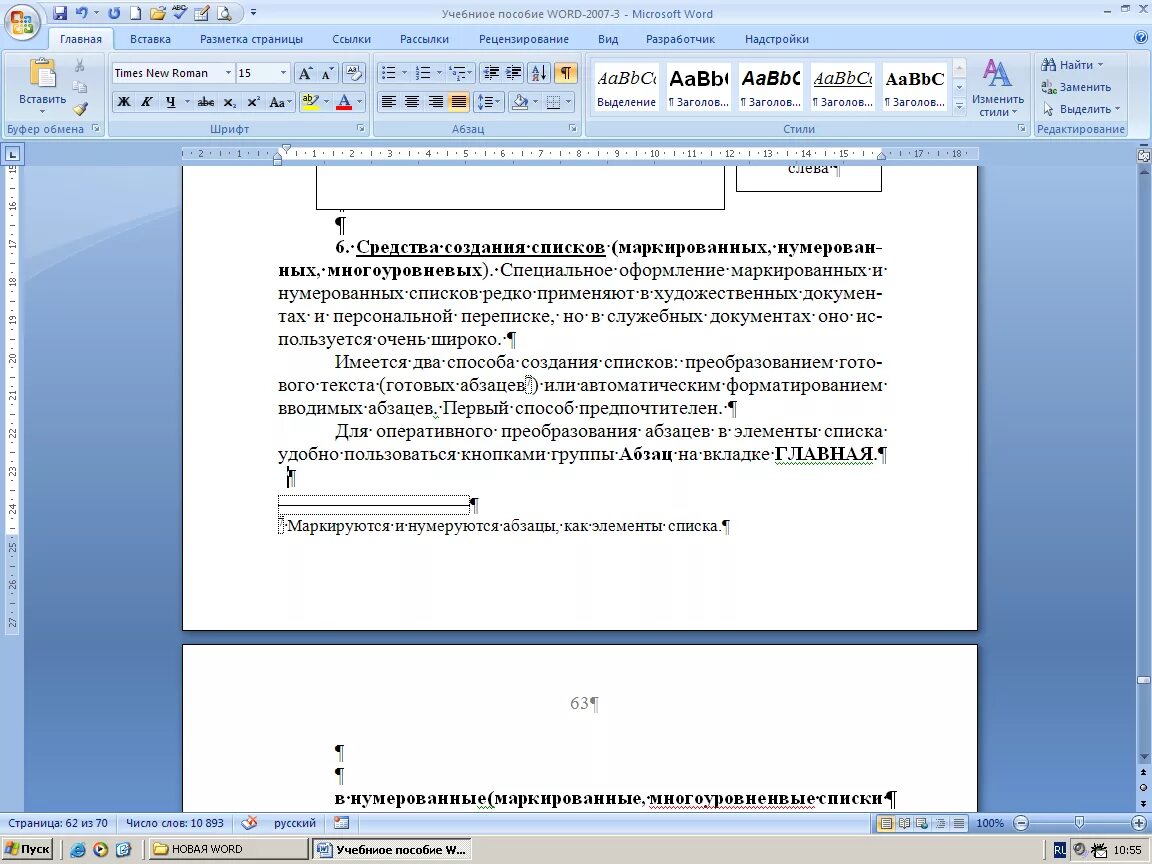This screenshot has height=864, width=1152.
Task: Apply superscript formatting
Action: pyautogui.click(x=253, y=102)
